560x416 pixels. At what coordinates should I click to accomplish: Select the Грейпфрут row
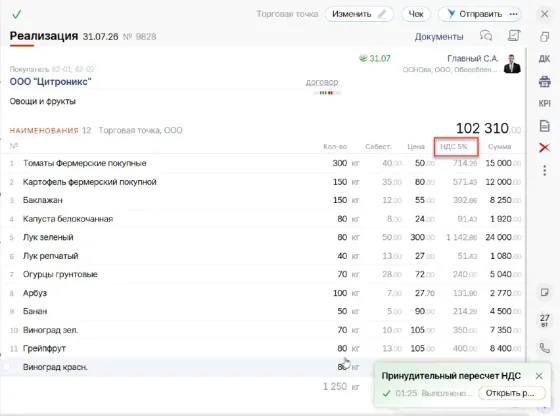262,349
